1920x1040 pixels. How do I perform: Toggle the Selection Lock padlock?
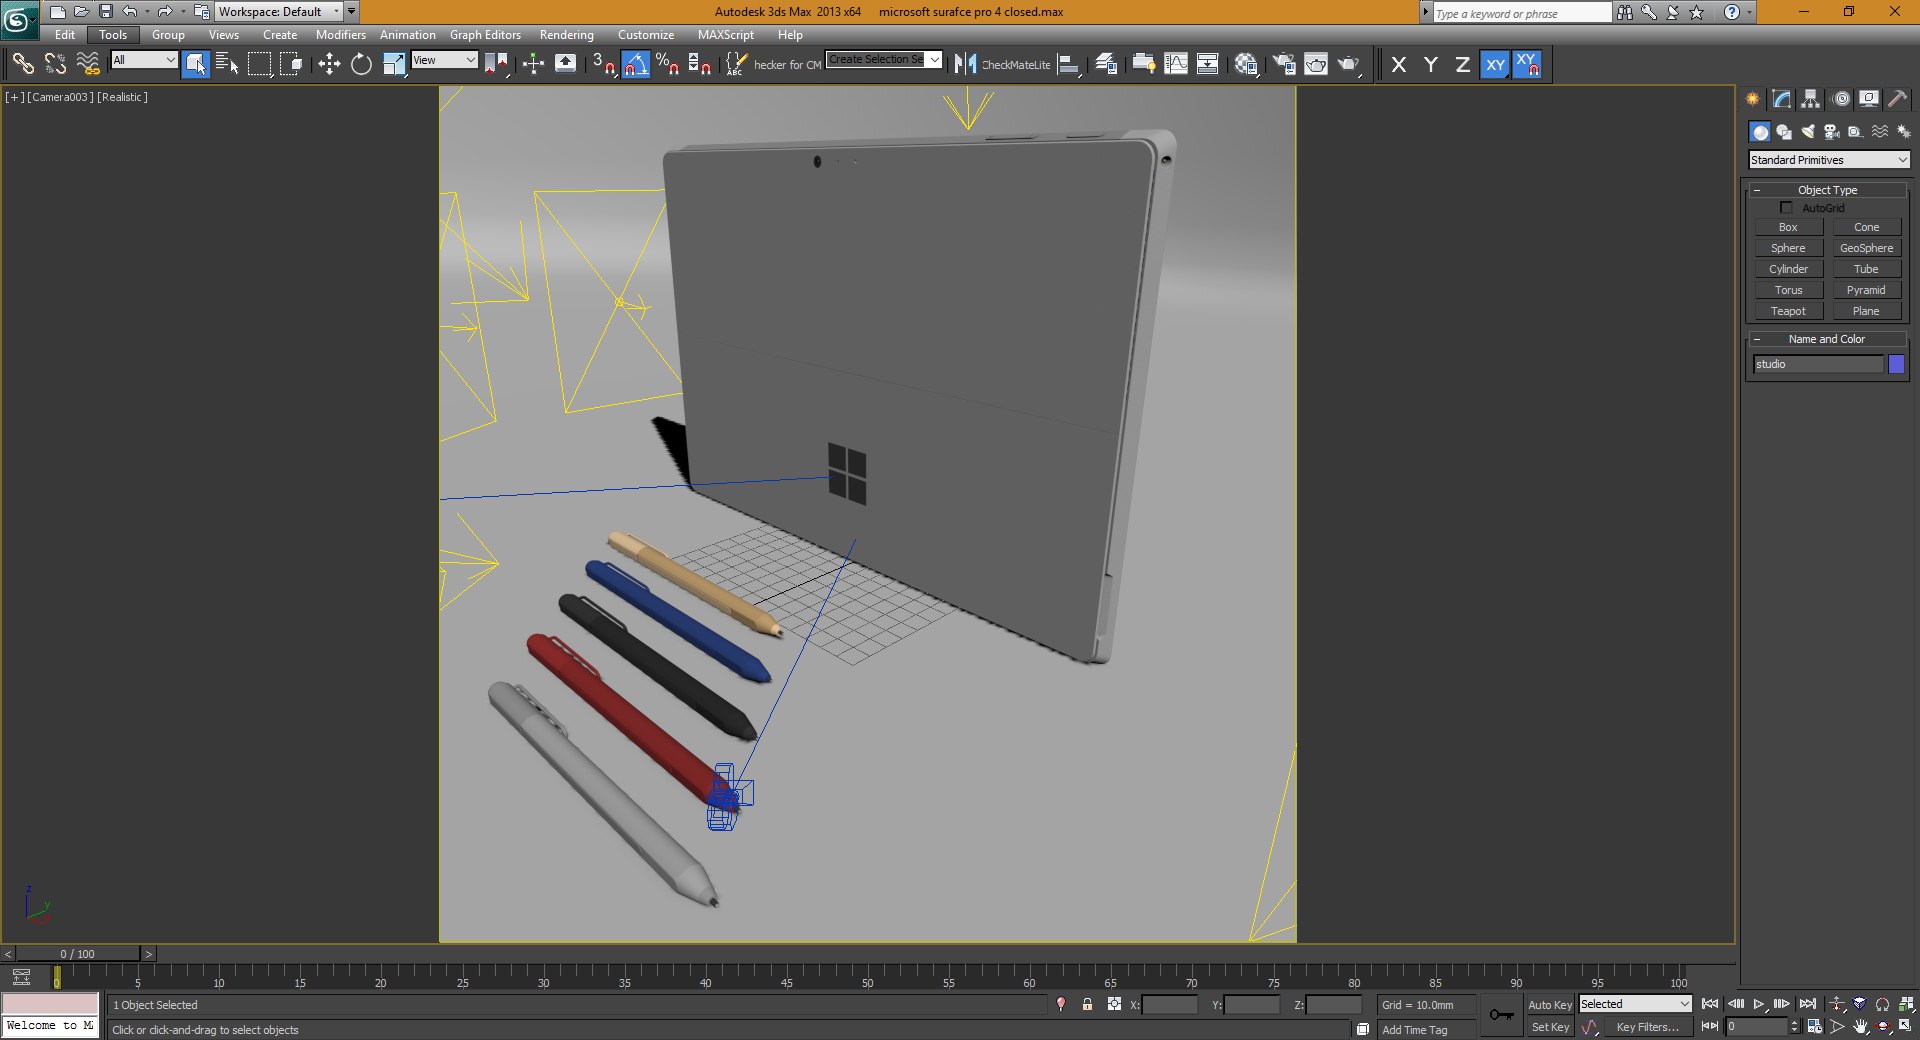pos(1087,1004)
